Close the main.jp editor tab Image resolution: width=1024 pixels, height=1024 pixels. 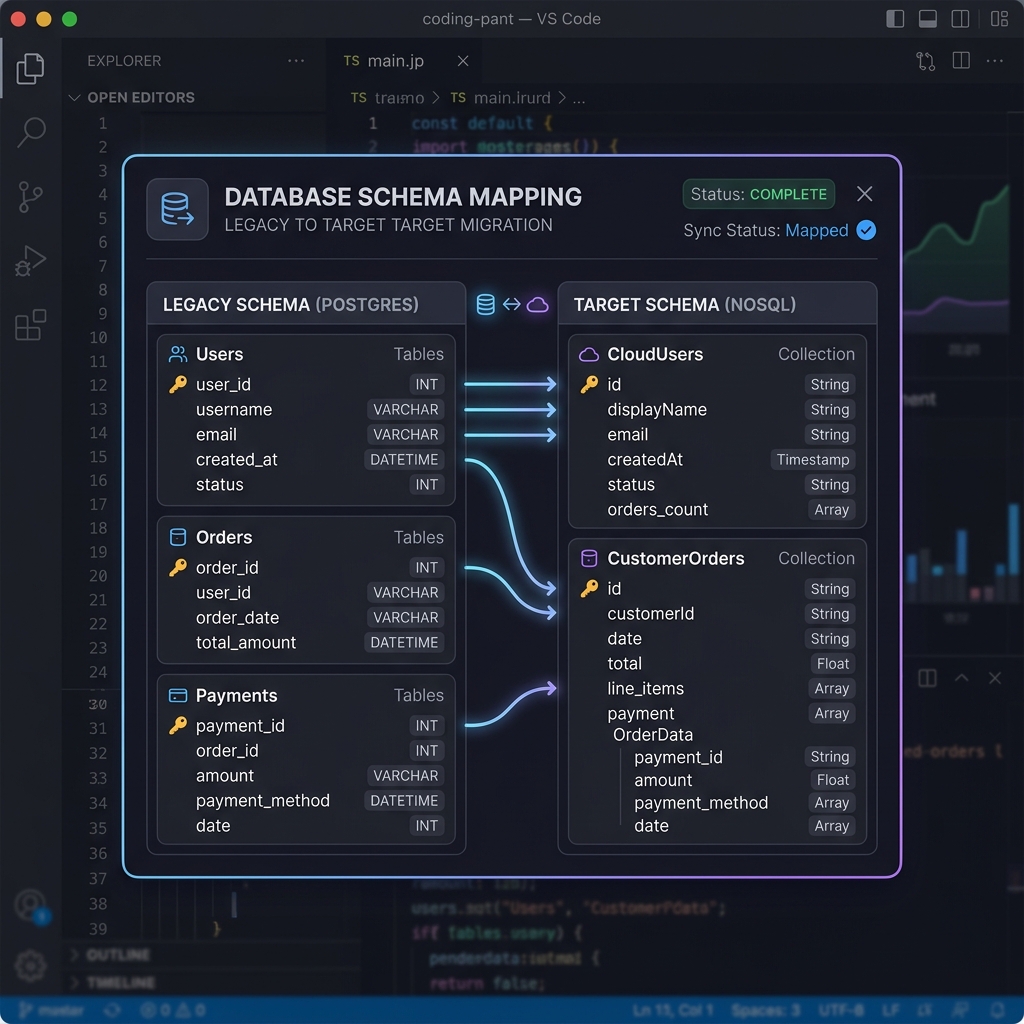[463, 61]
